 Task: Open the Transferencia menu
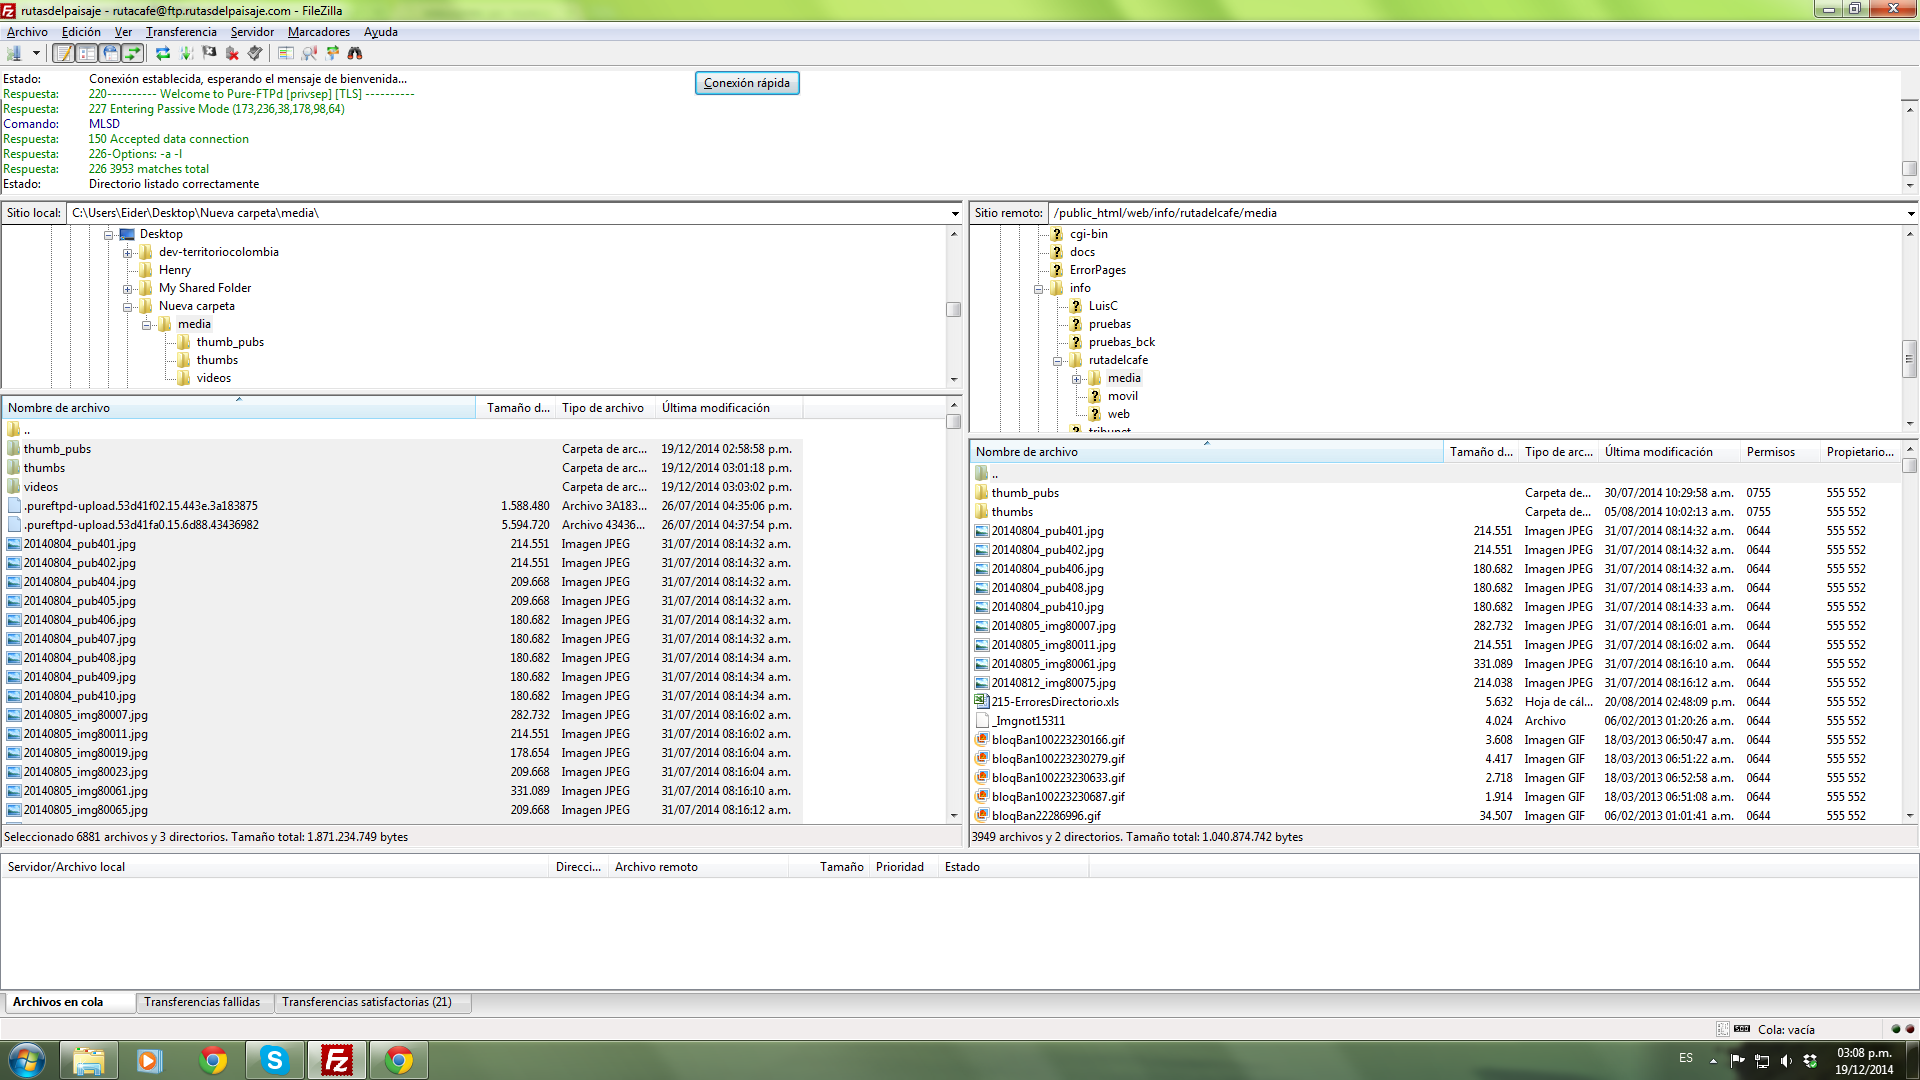181,32
